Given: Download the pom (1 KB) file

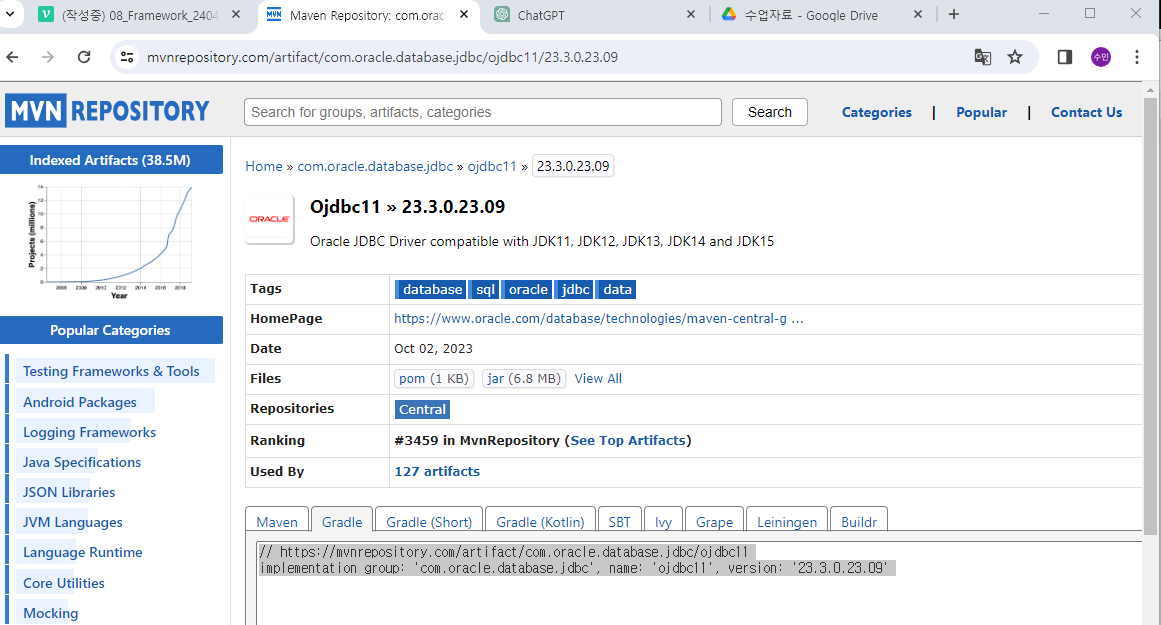Looking at the screenshot, I should [434, 378].
